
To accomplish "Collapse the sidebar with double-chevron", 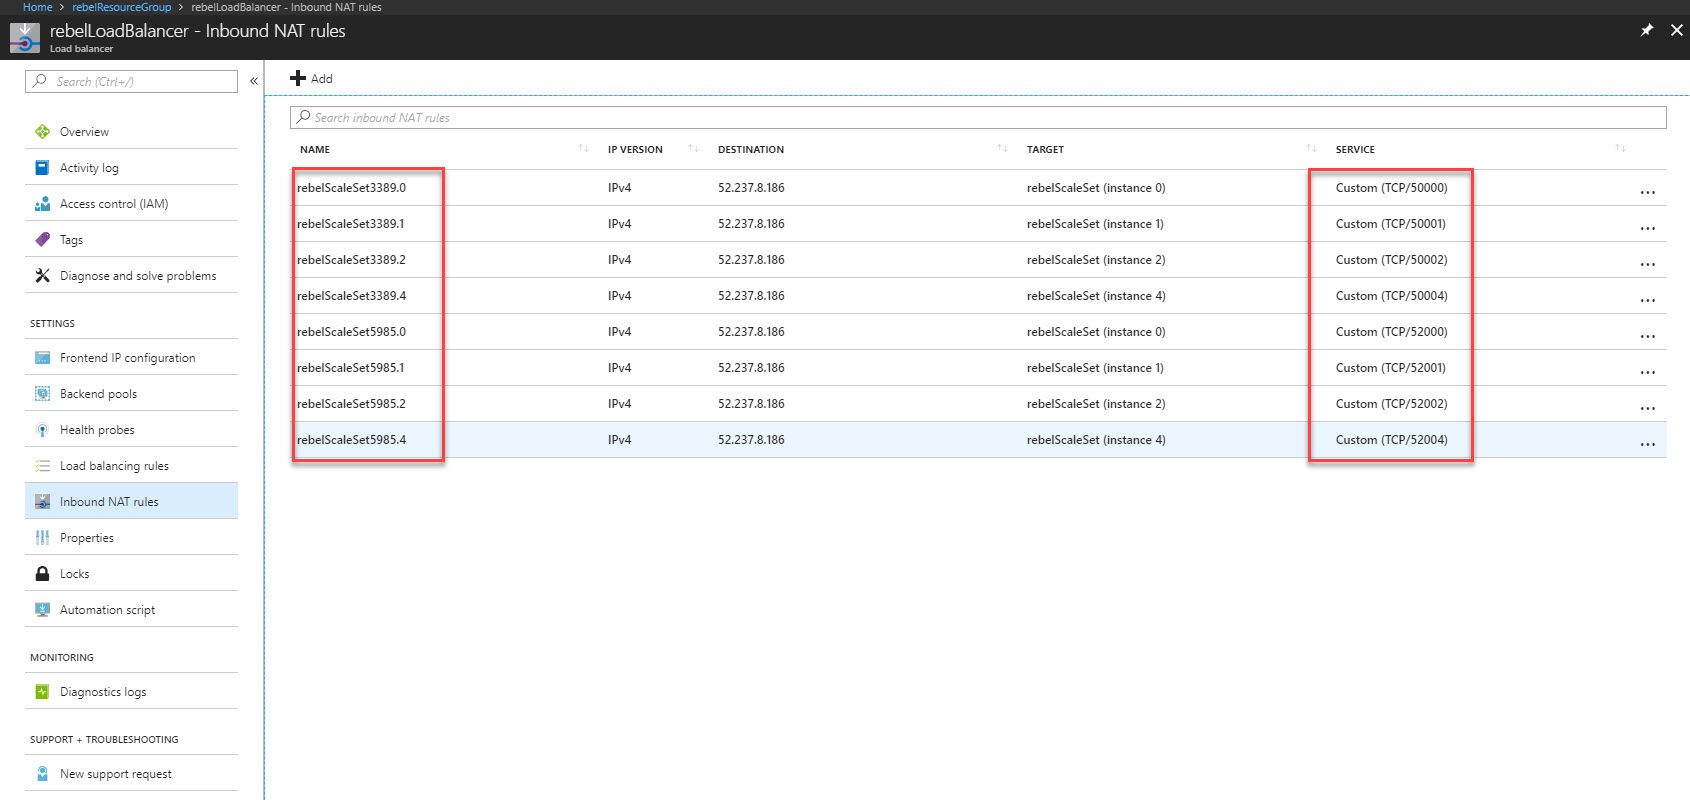I will pos(254,81).
